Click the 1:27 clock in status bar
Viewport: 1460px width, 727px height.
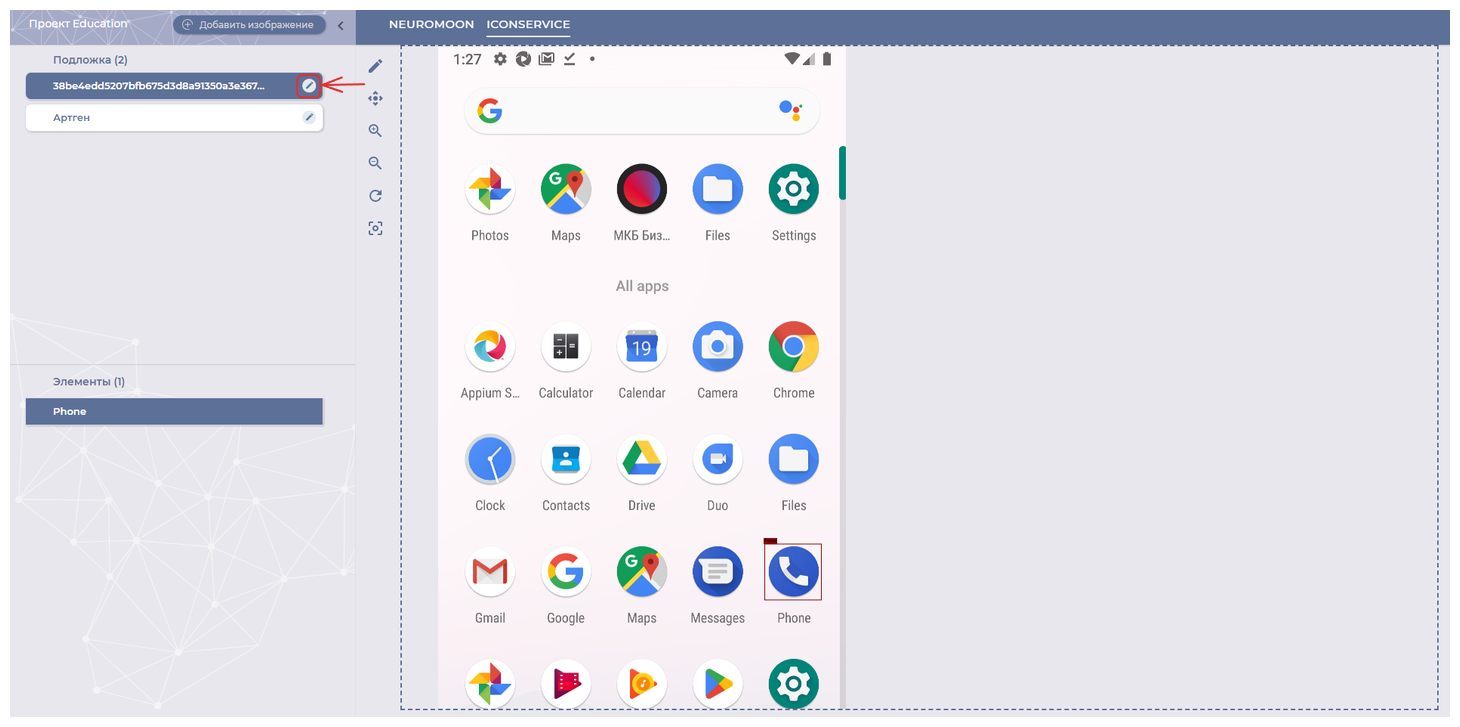(467, 59)
